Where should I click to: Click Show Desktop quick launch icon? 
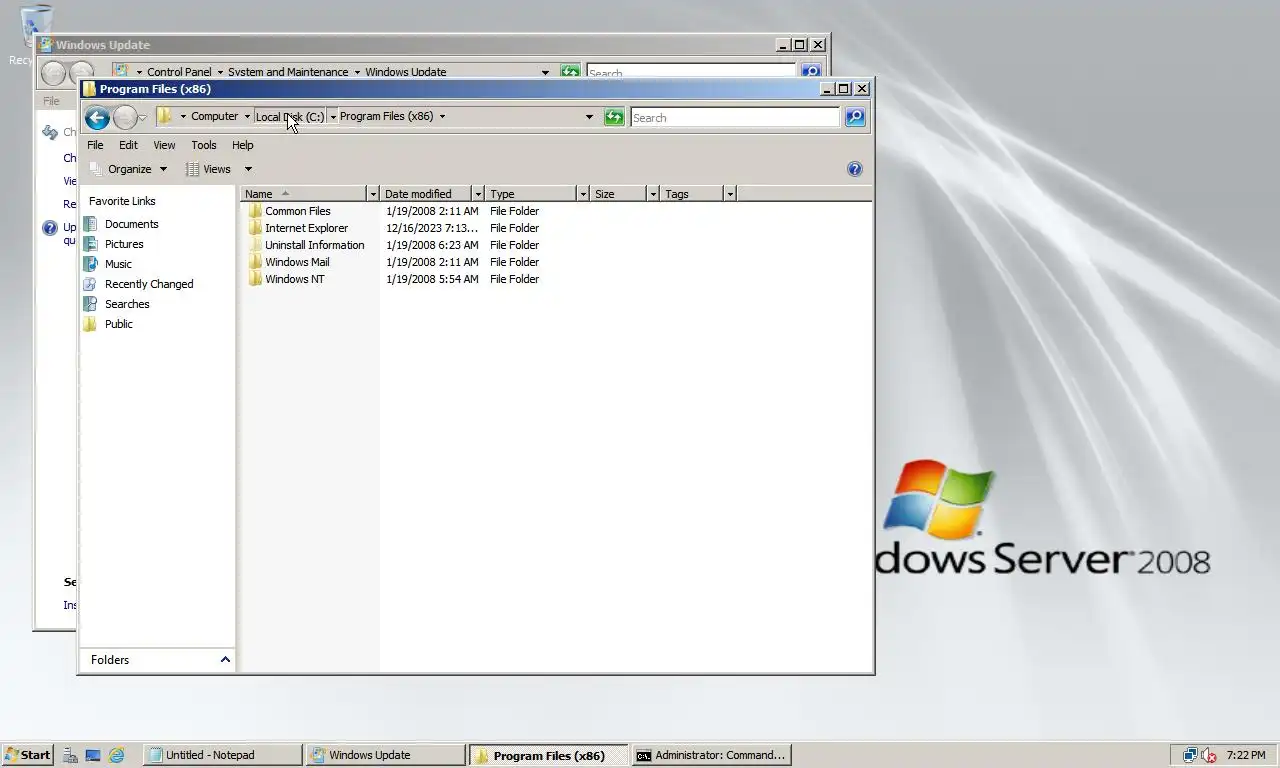coord(93,755)
